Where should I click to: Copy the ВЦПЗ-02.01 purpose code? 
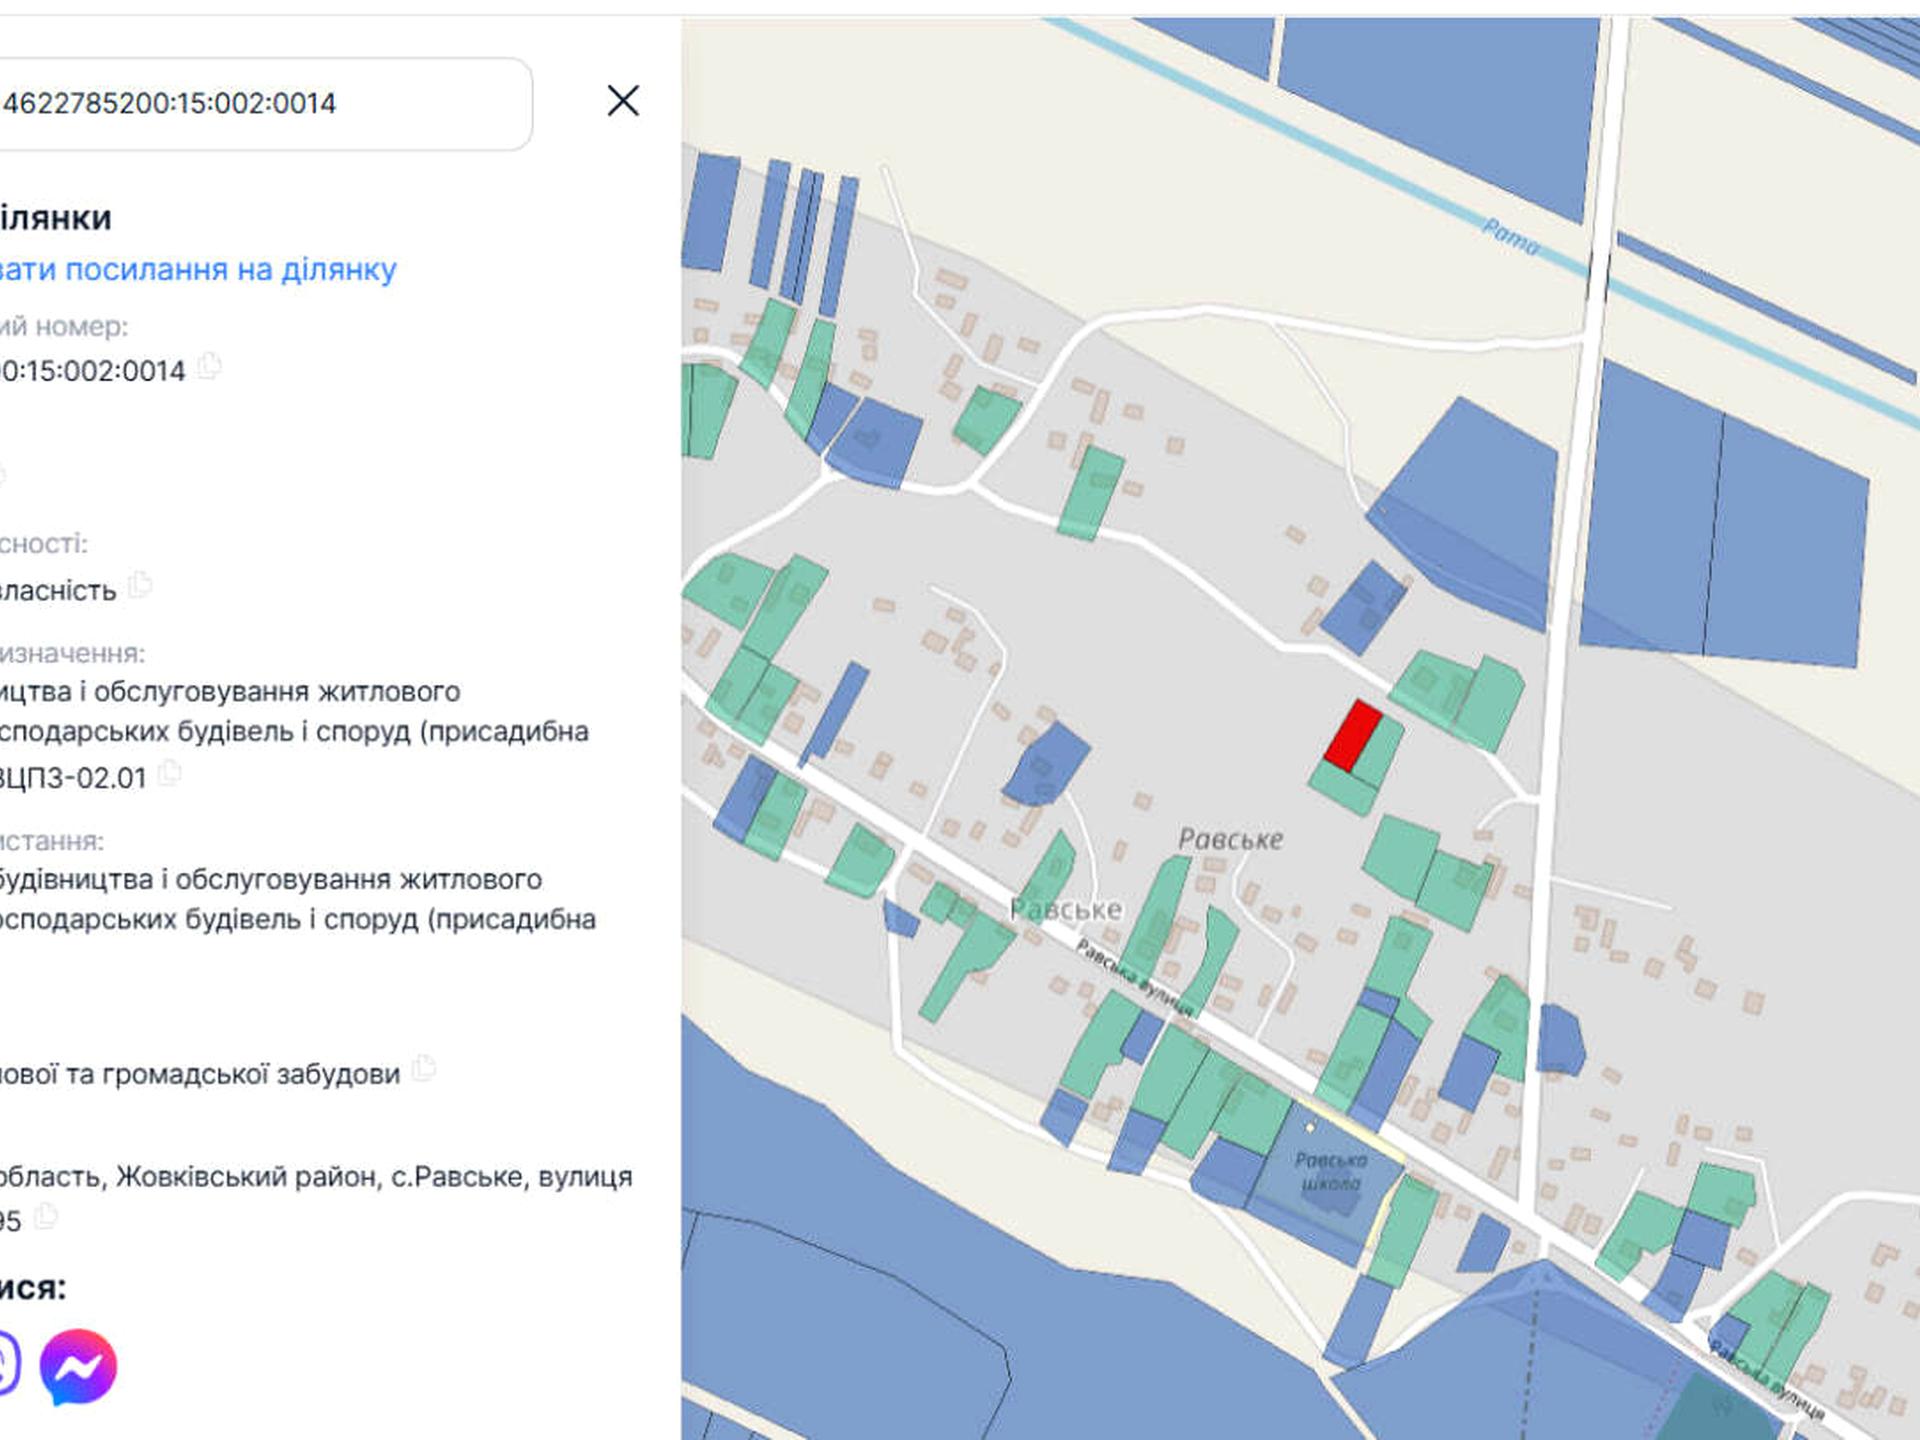click(170, 773)
